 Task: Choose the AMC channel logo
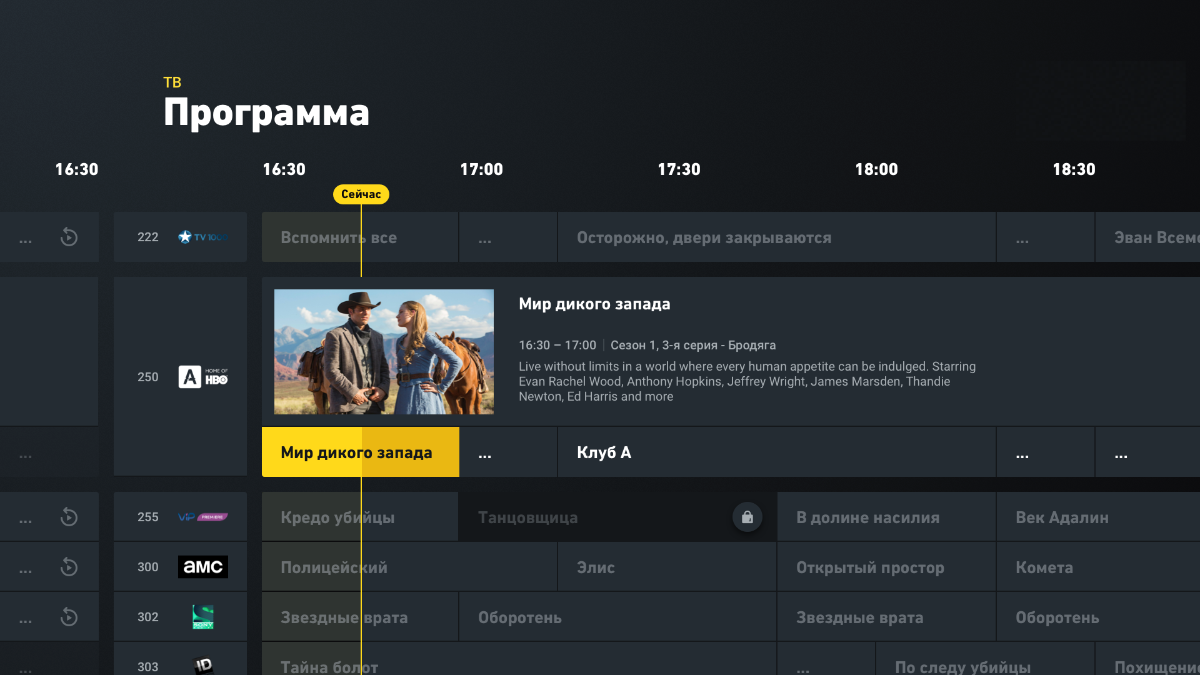(x=203, y=567)
